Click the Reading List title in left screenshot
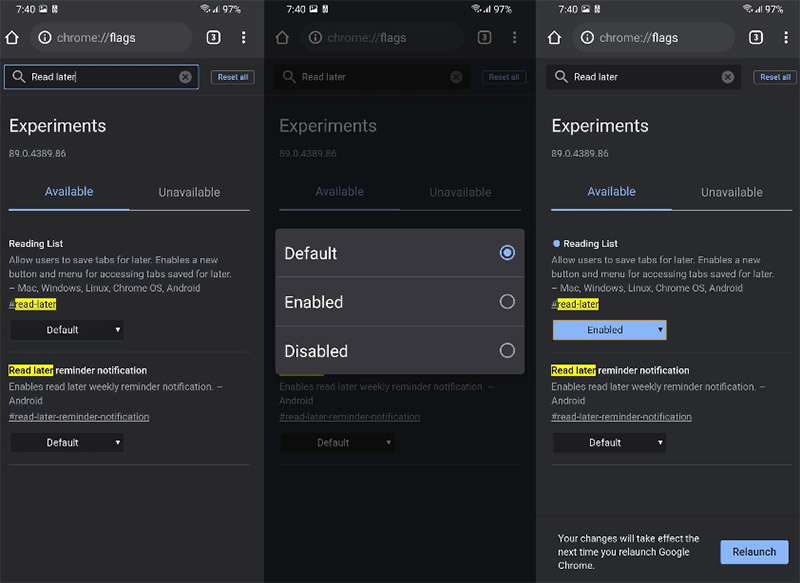800x583 pixels. pyautogui.click(x=36, y=244)
